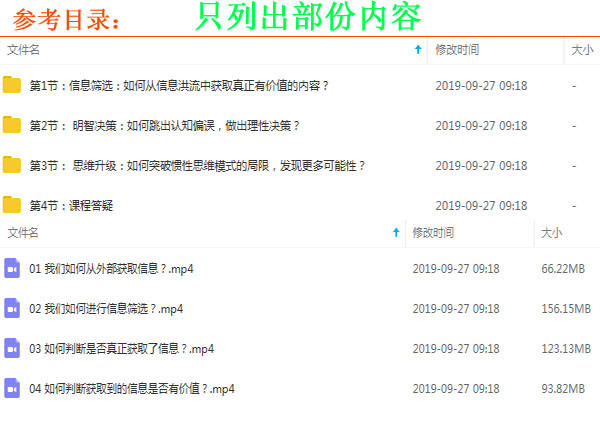The height and width of the screenshot is (425, 600).
Task: Click the folder icon for 第2节 明智决策
Action: pyautogui.click(x=12, y=125)
